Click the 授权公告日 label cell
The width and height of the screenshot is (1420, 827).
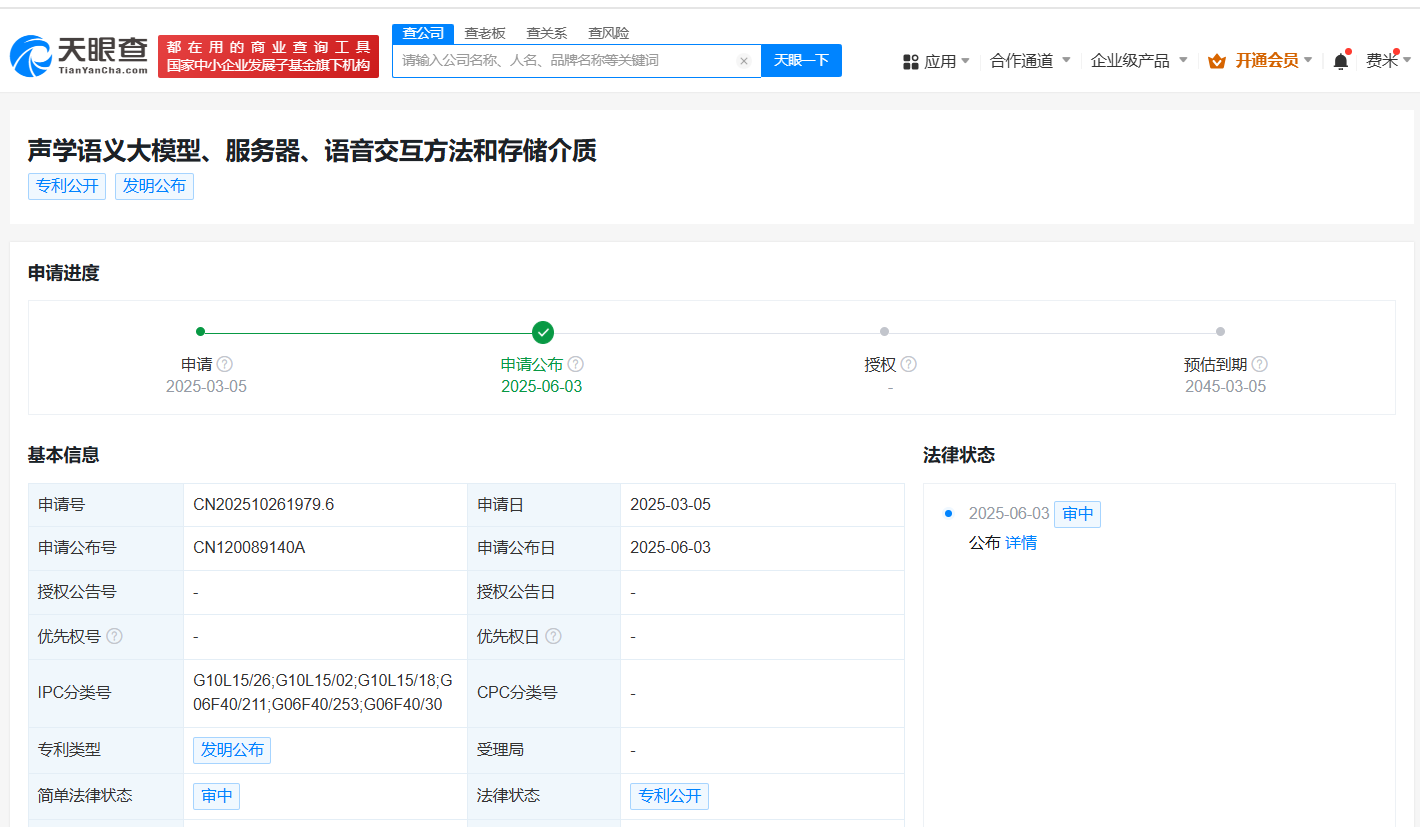[x=544, y=592]
